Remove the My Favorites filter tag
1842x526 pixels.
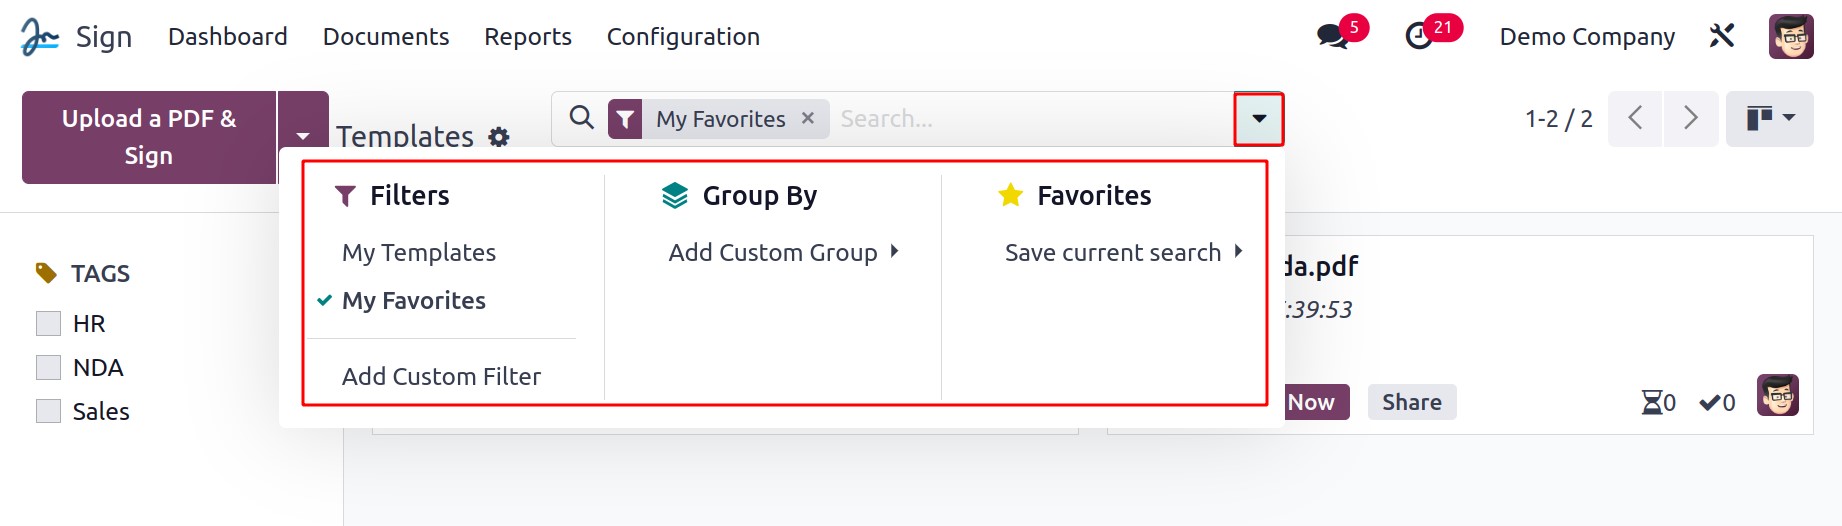(808, 118)
